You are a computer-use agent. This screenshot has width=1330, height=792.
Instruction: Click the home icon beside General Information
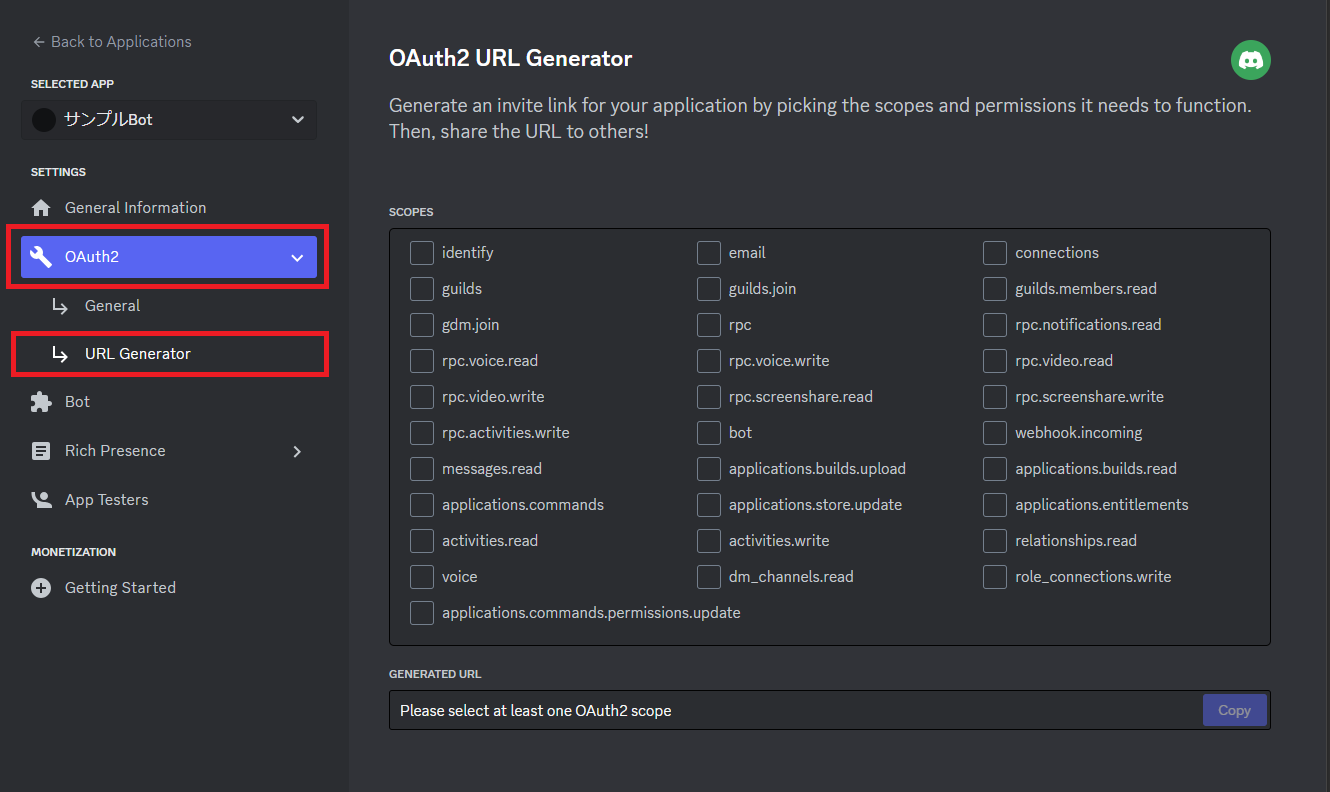point(41,208)
